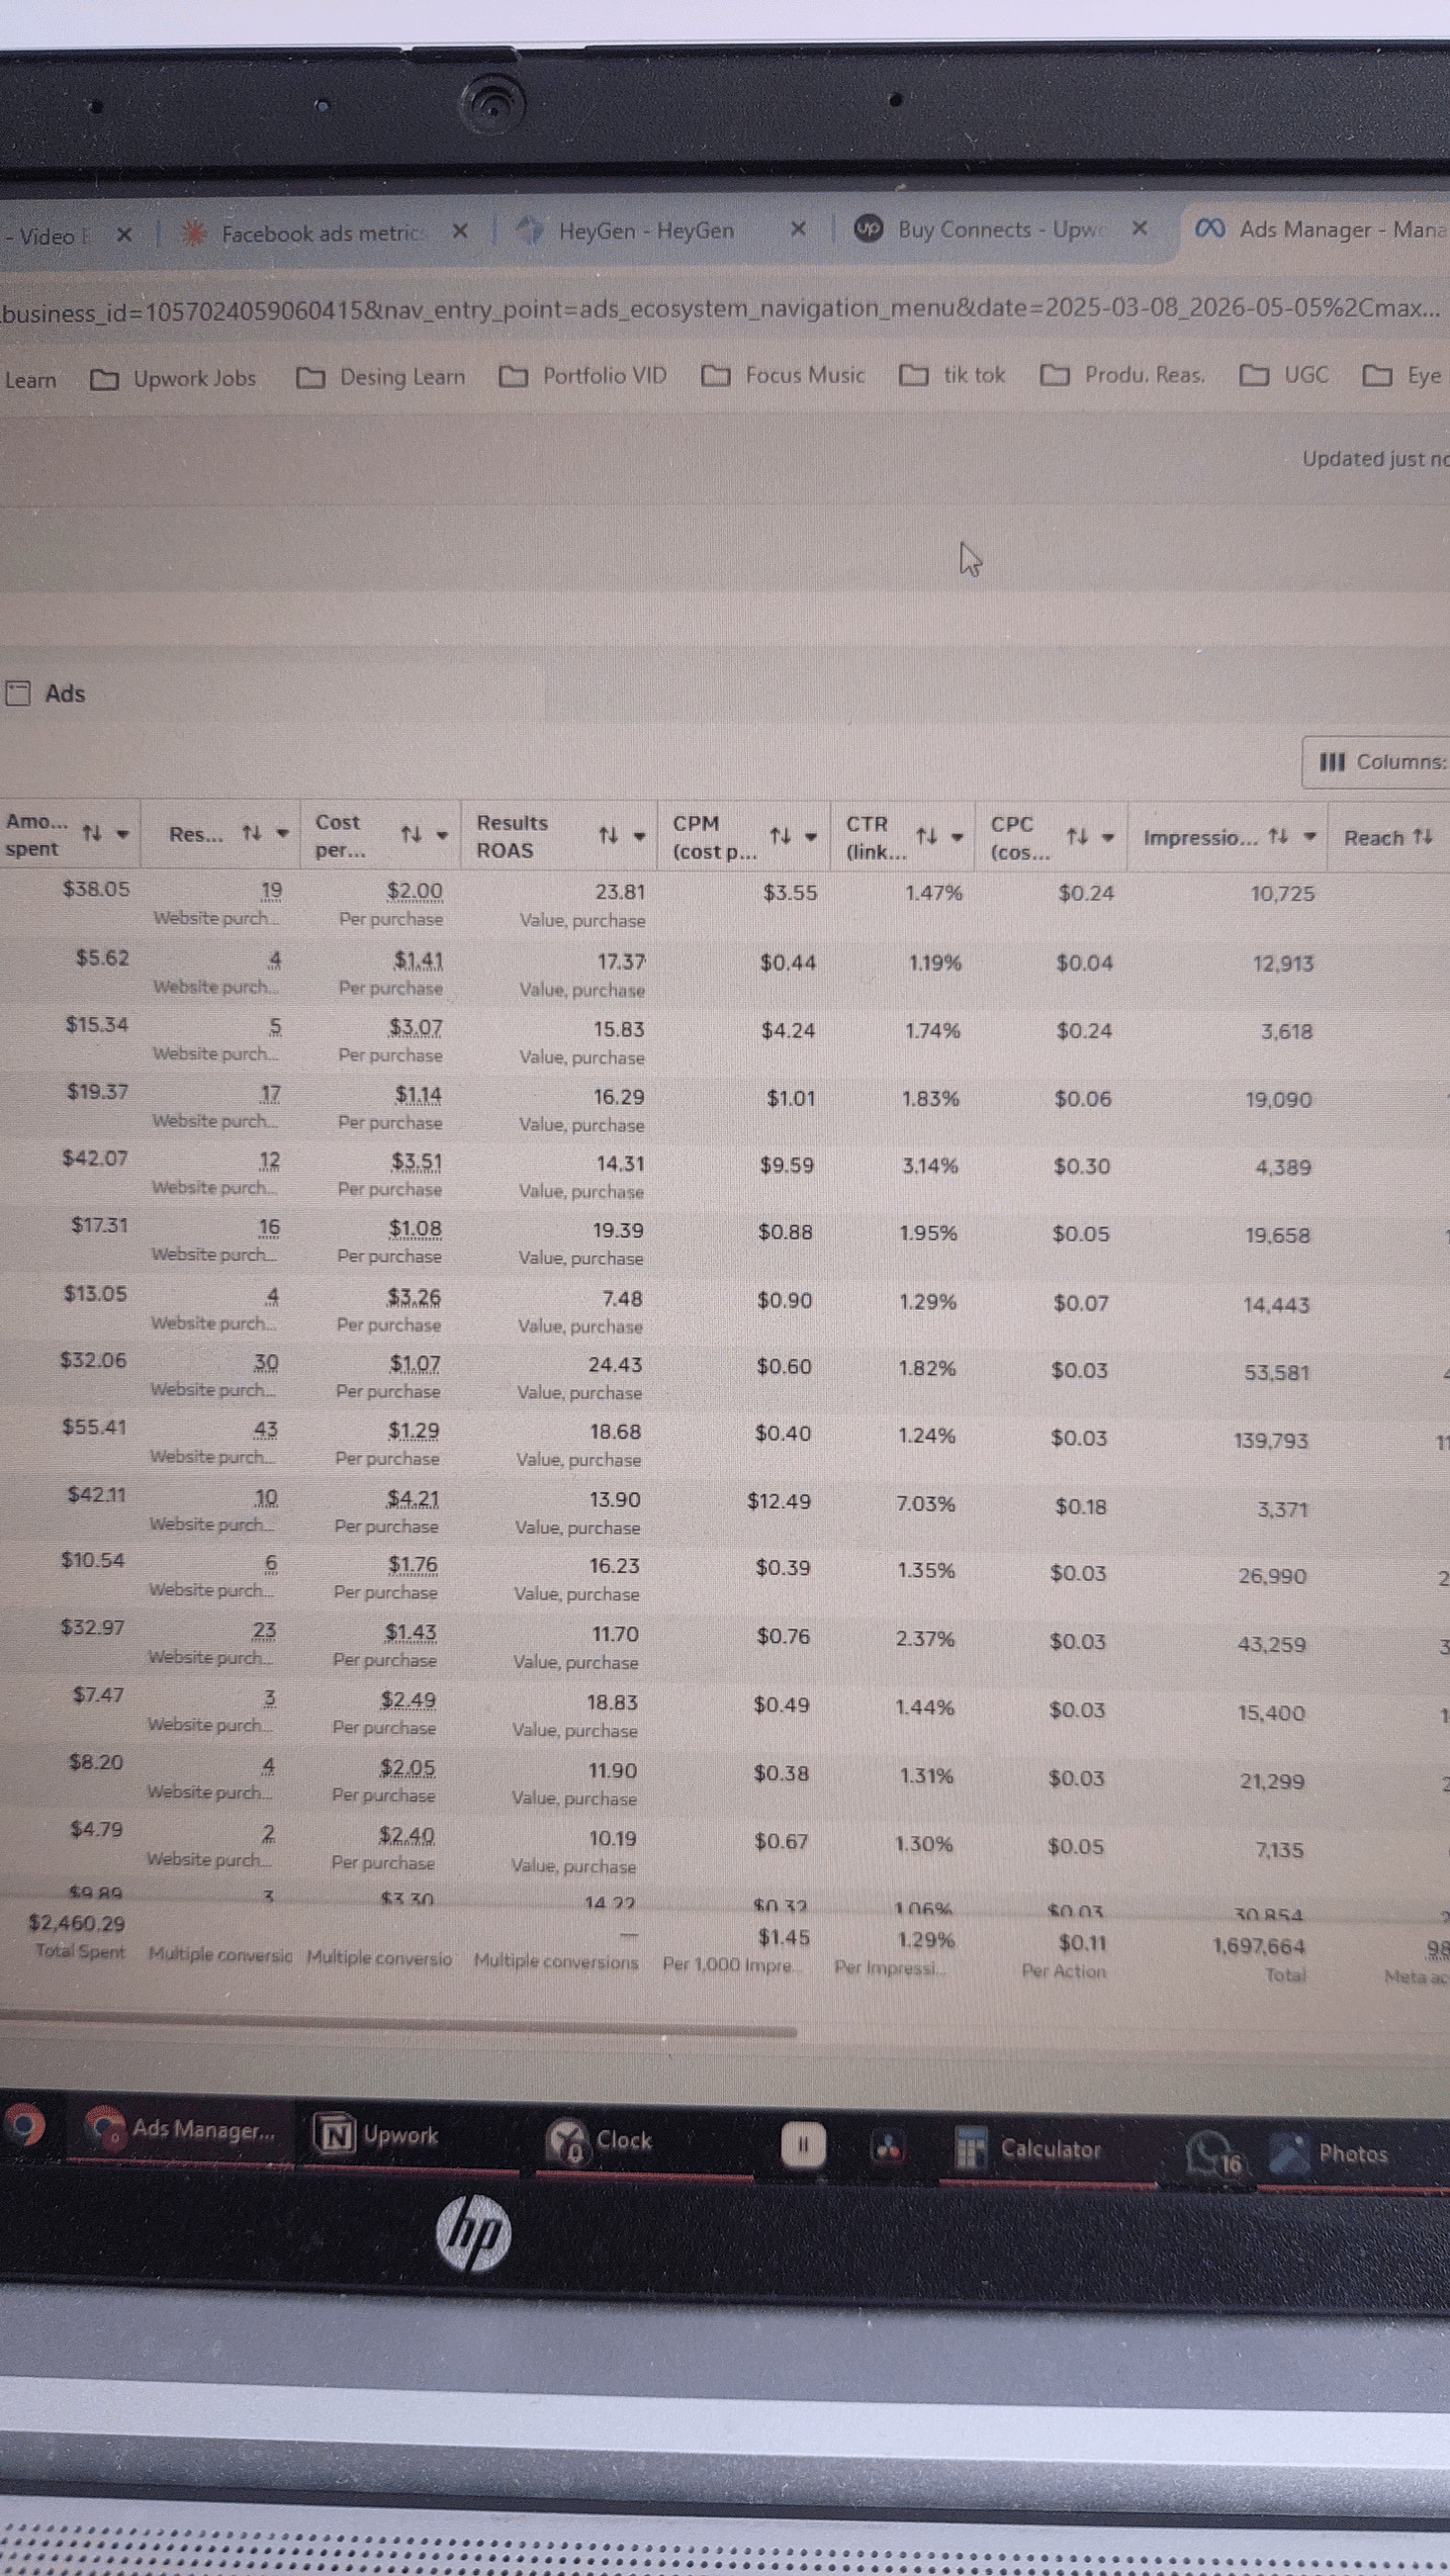Open the Desing Learn bookmark folder

(x=381, y=377)
